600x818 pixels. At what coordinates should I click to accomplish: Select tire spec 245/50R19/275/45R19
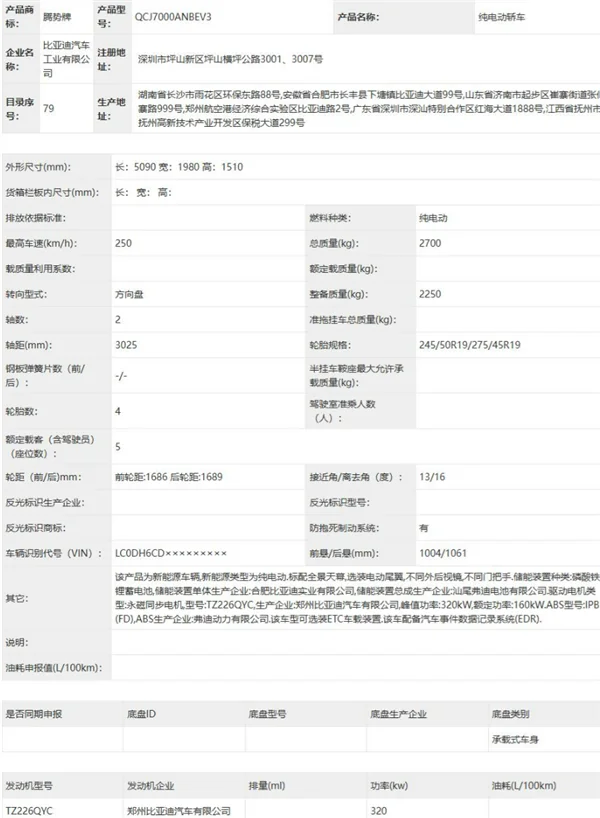[x=470, y=345]
